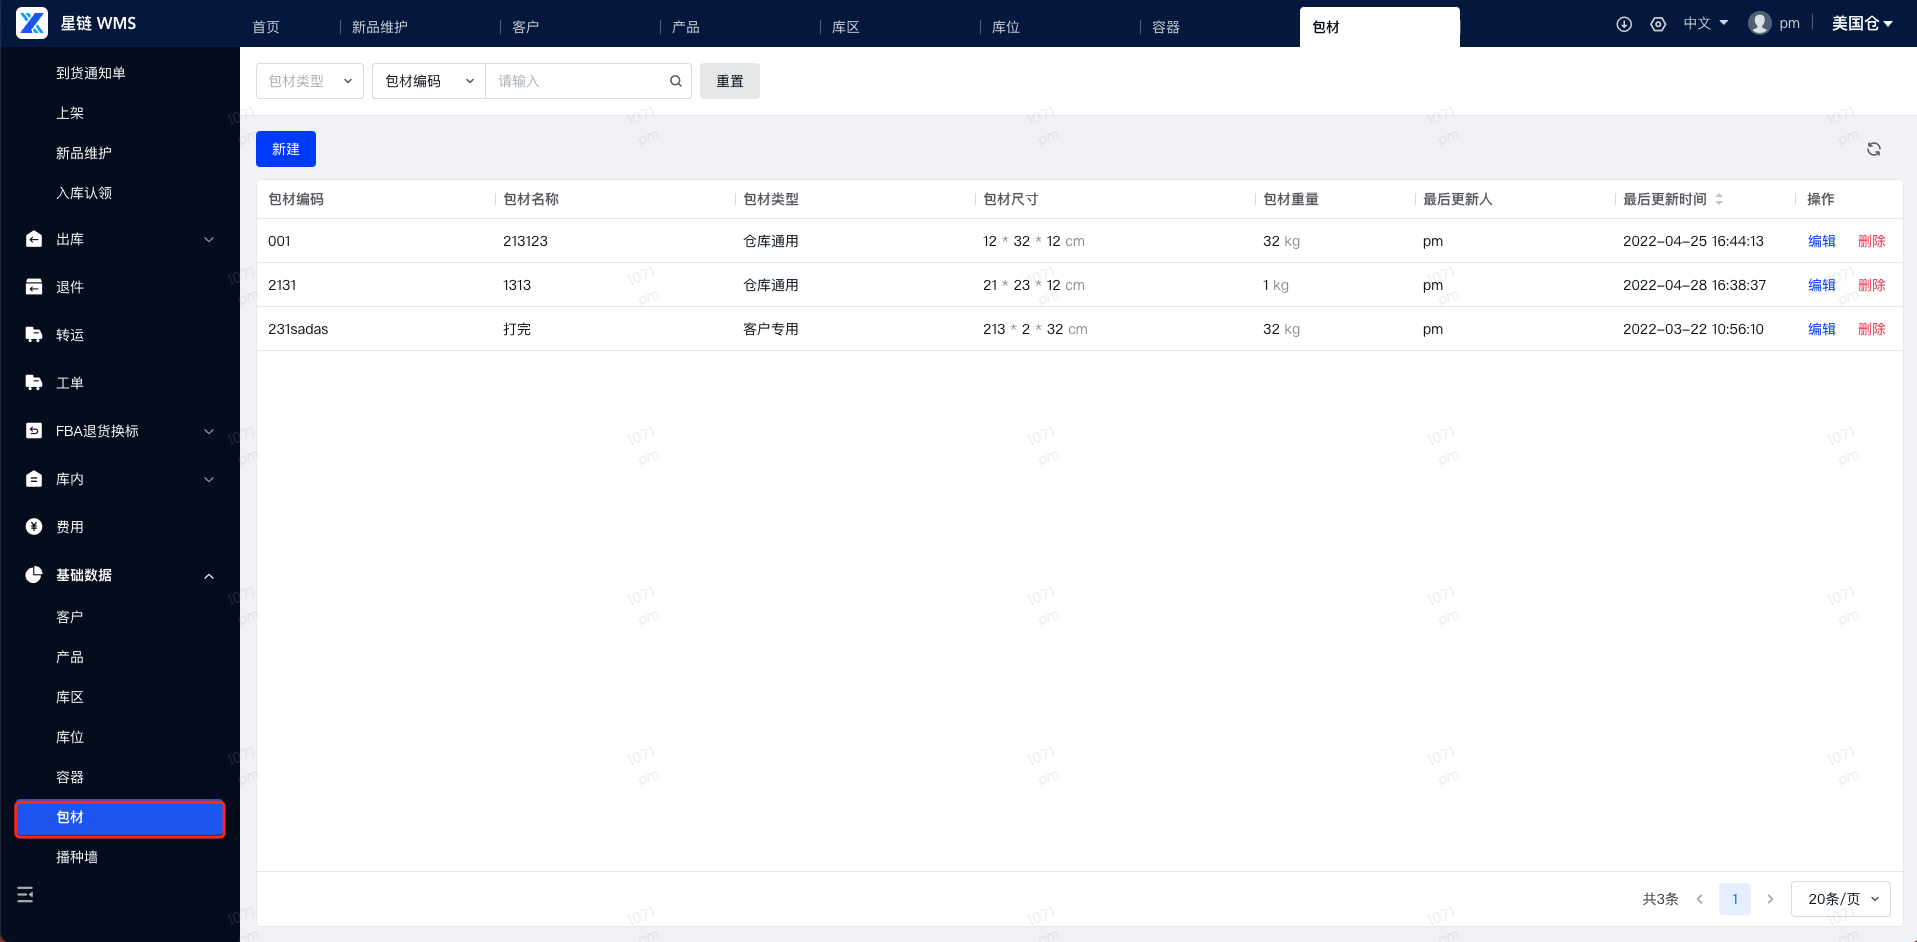The width and height of the screenshot is (1917, 942).
Task: Expand the FBA退货换标 menu chevron
Action: click(209, 432)
